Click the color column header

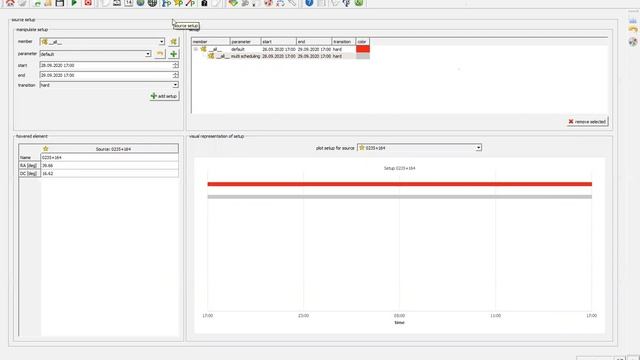tap(363, 42)
